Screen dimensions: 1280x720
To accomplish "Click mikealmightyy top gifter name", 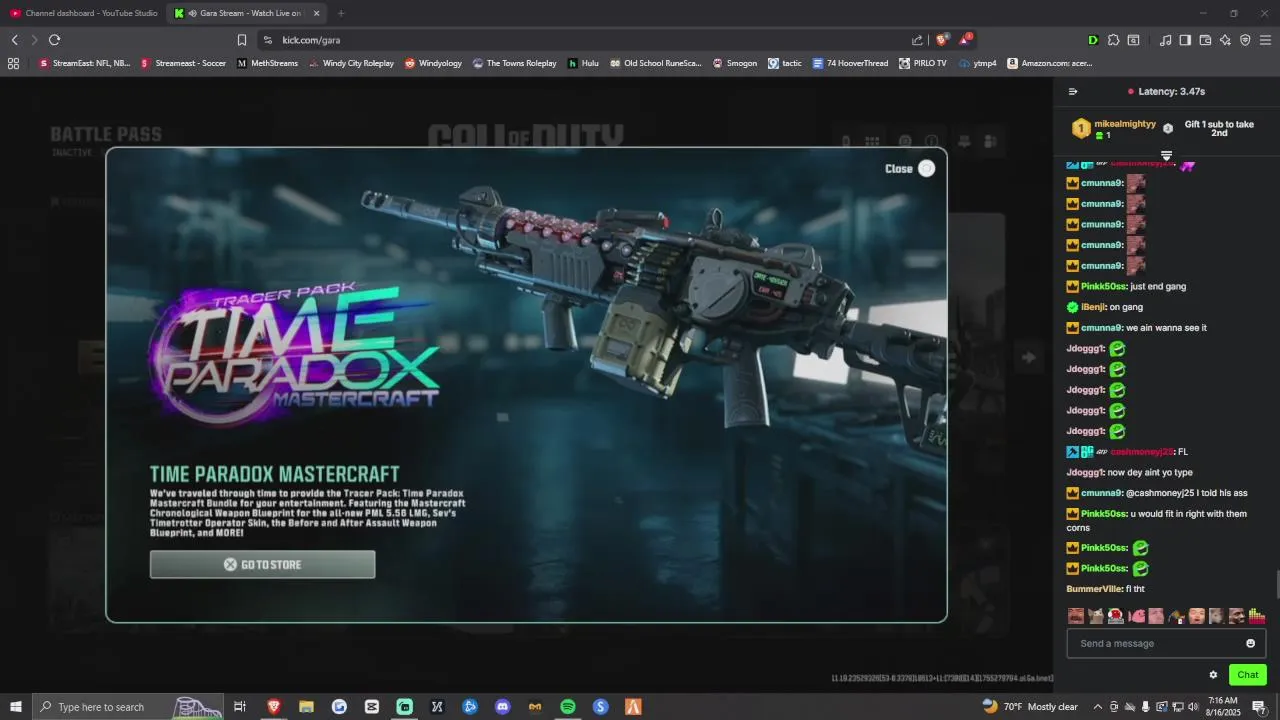I will 1125,124.
